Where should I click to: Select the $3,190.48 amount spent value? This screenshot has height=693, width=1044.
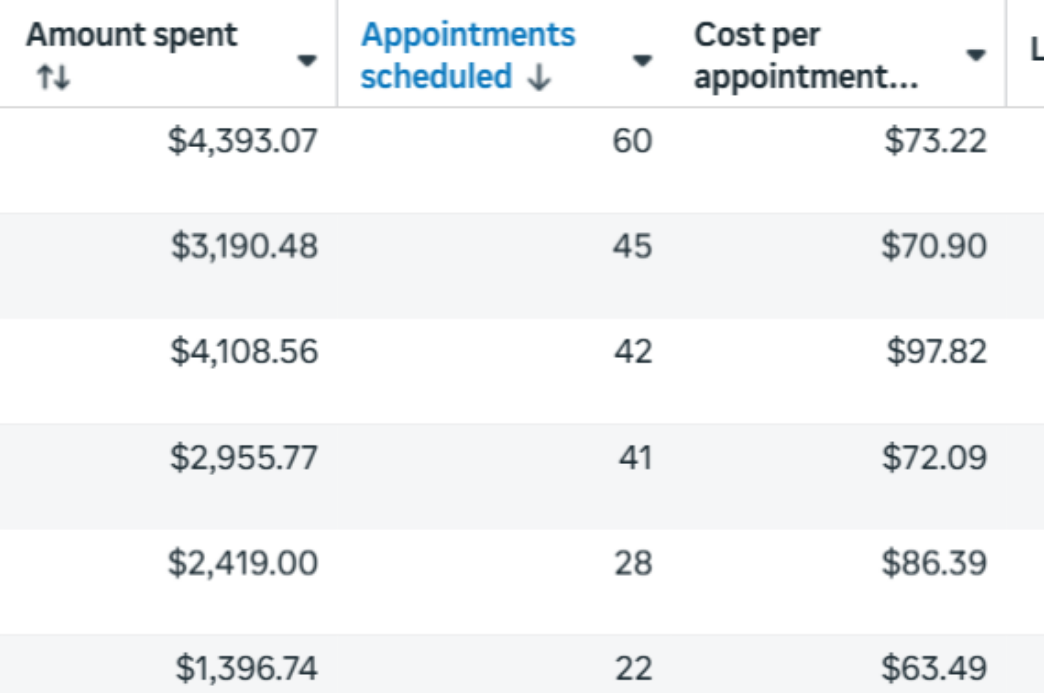tap(243, 246)
